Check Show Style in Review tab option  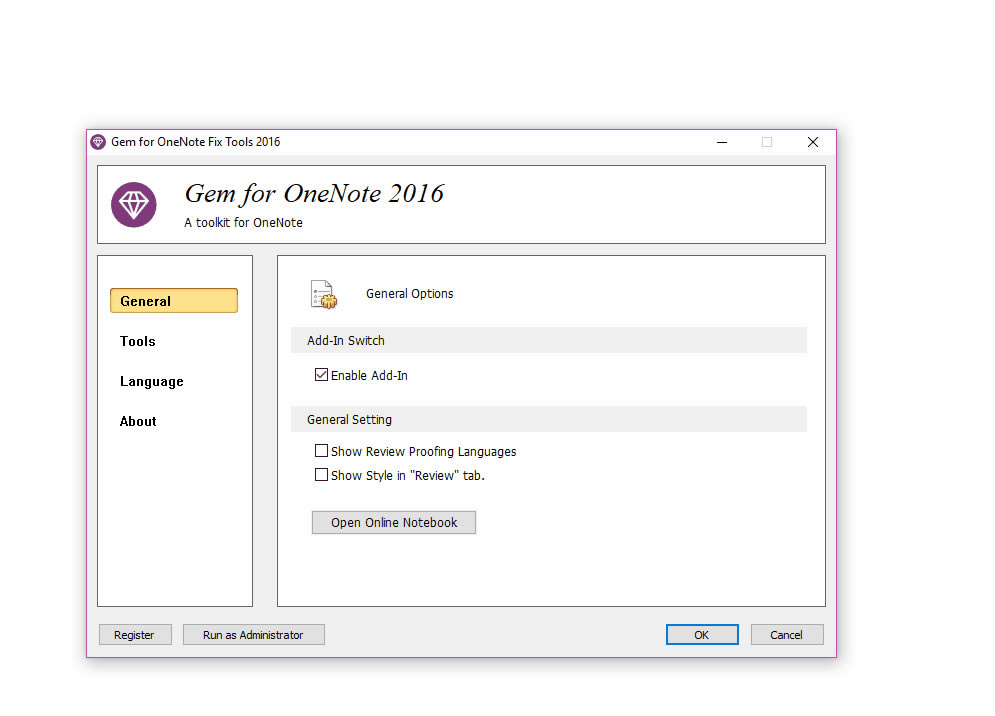click(x=322, y=474)
